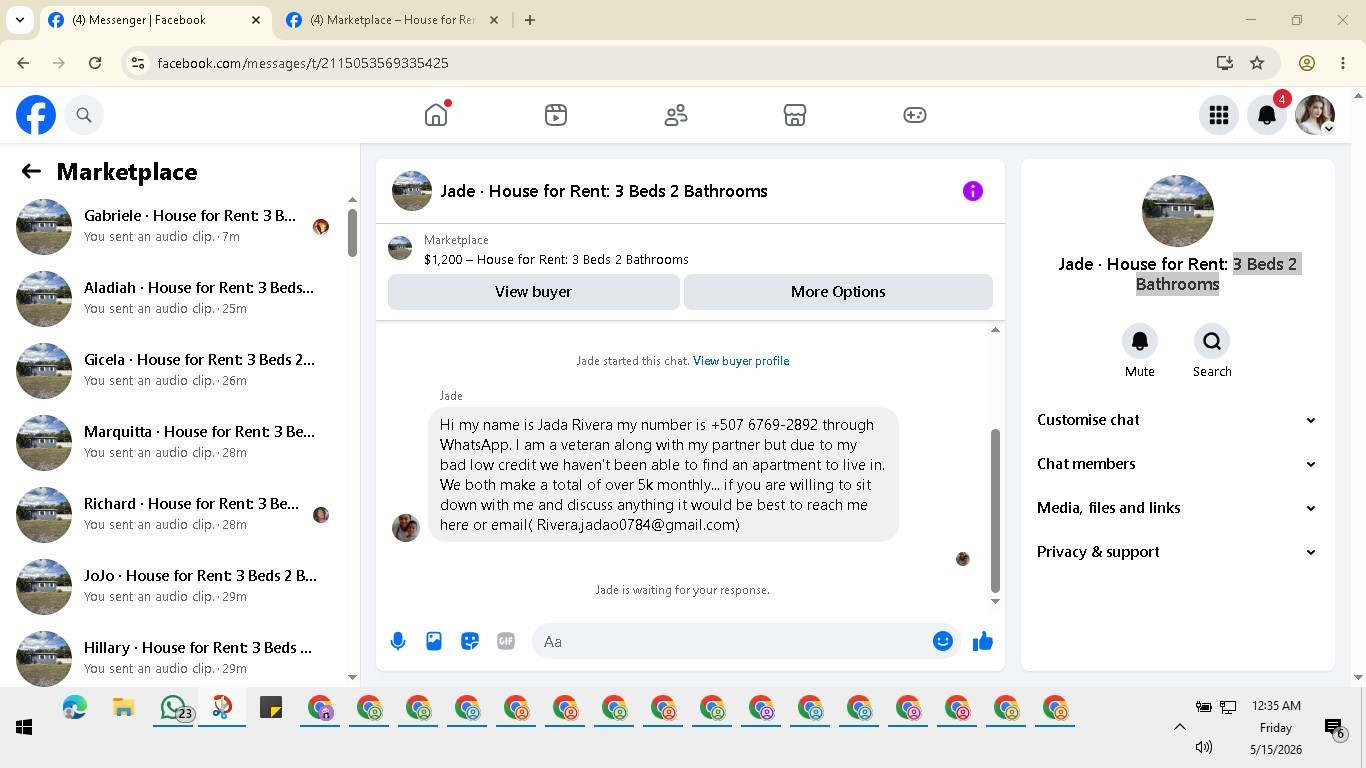Open the Marketplace storefront icon

[x=795, y=115]
